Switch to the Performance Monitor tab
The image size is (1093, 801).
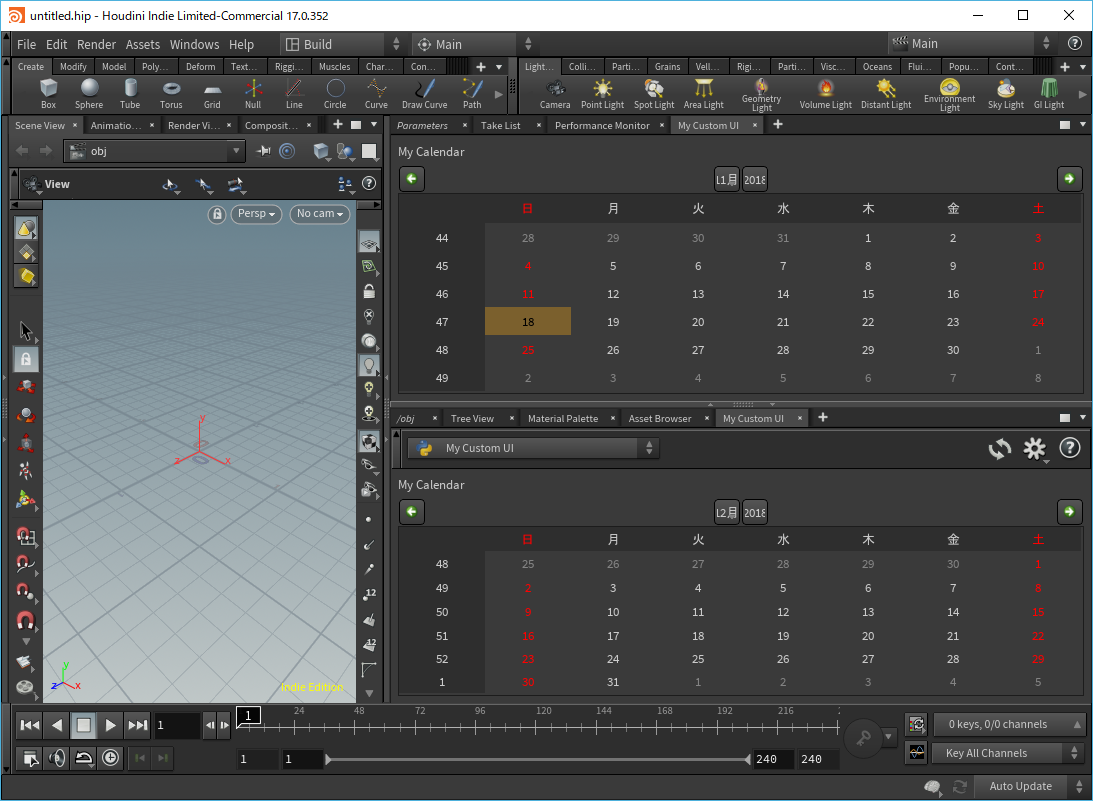[601, 125]
